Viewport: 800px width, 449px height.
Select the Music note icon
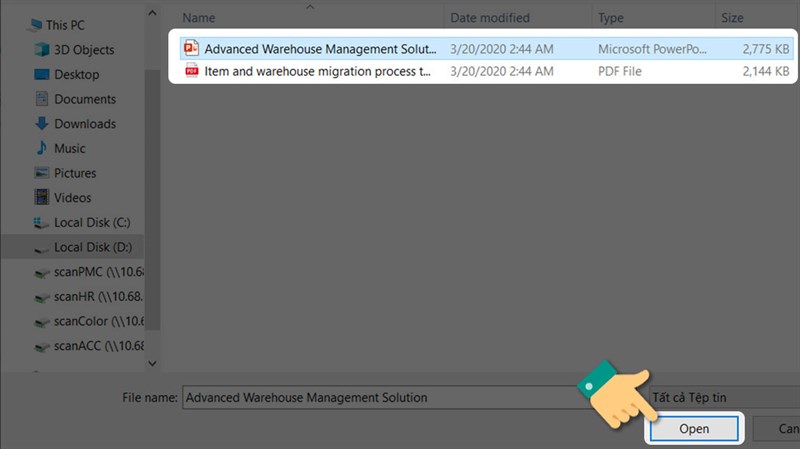(x=41, y=148)
